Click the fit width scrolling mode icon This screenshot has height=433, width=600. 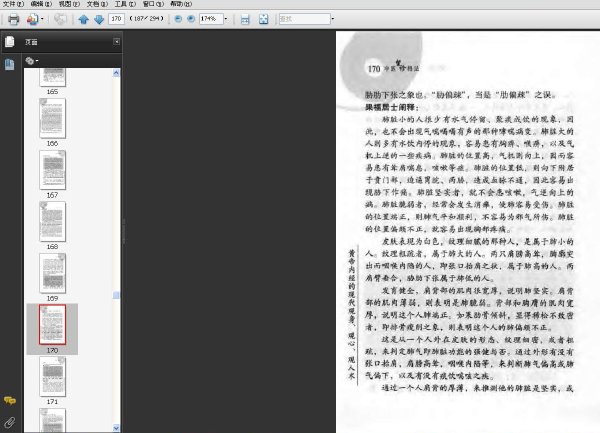[245, 19]
